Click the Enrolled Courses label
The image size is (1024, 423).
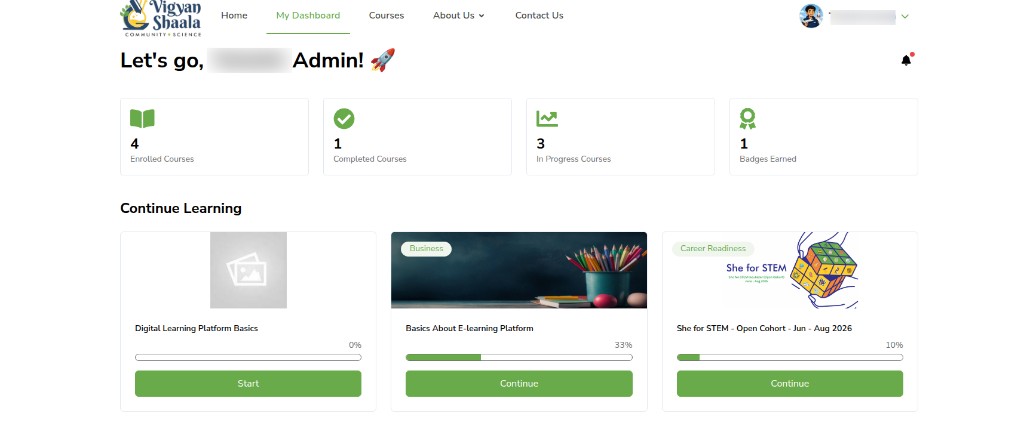pyautogui.click(x=162, y=159)
